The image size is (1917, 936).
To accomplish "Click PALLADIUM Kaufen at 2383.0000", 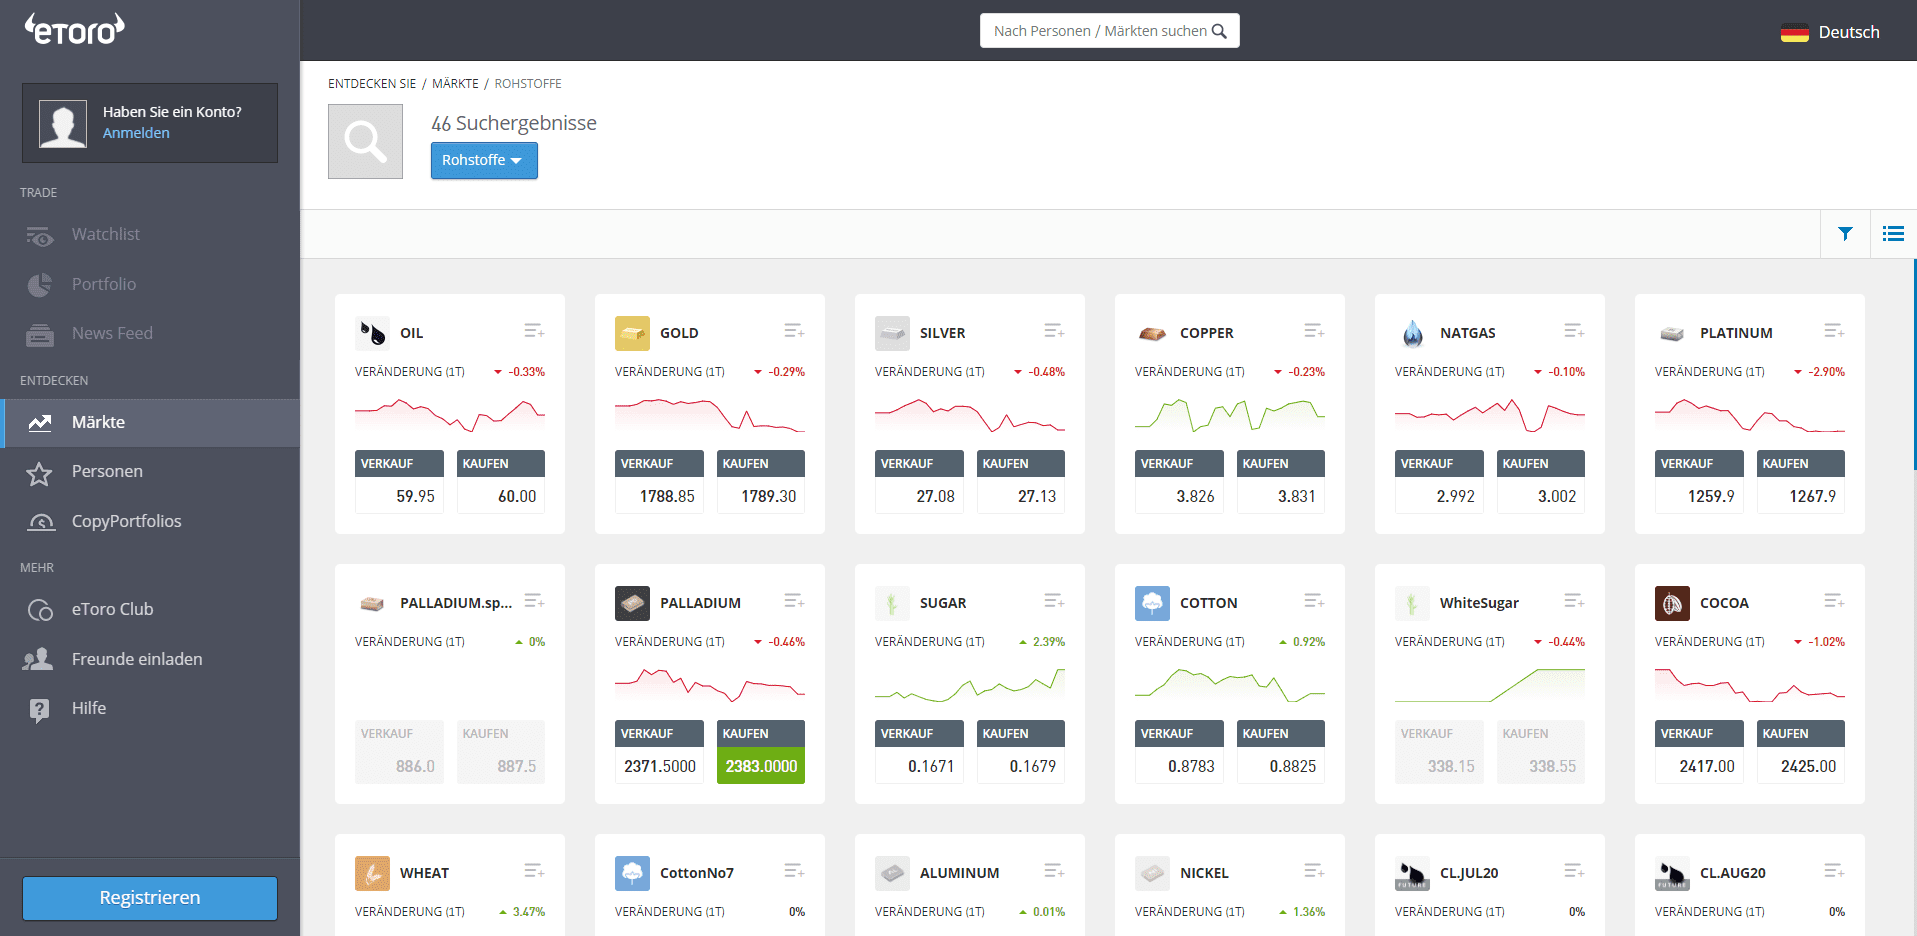I will click(761, 752).
